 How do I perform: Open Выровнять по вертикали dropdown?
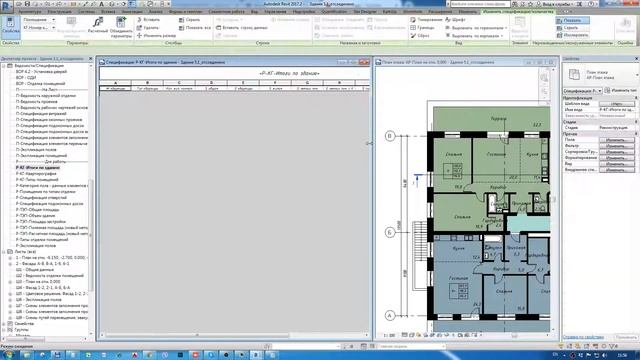(x=475, y=36)
